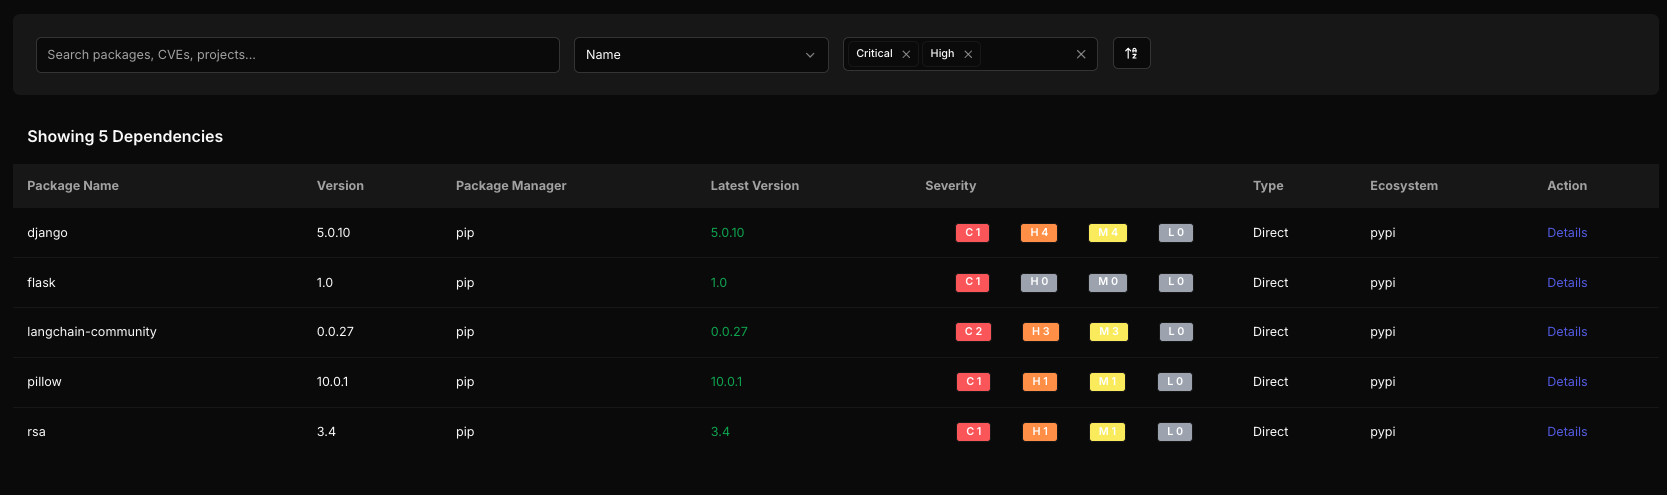
Task: Open Details for django
Action: point(1567,233)
